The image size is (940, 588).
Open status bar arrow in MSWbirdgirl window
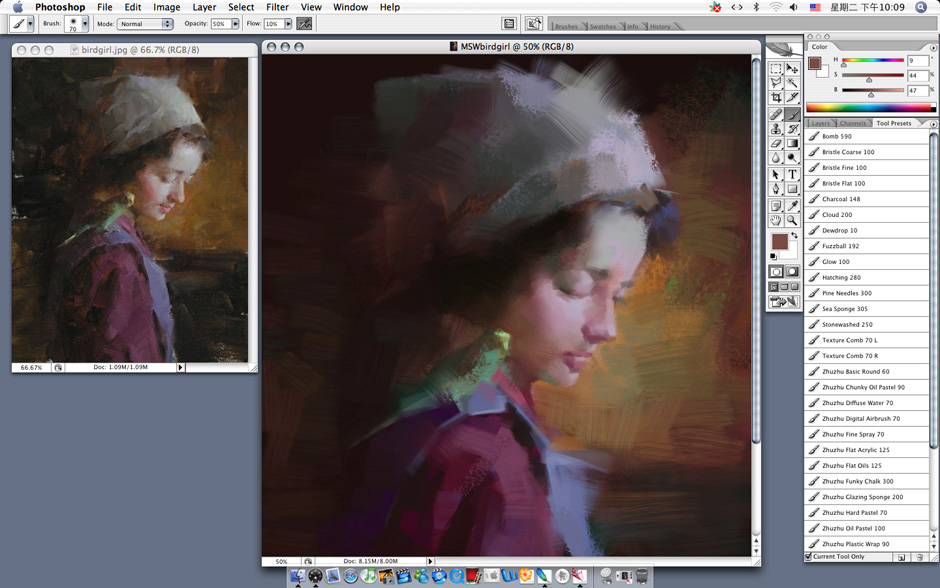[x=430, y=561]
